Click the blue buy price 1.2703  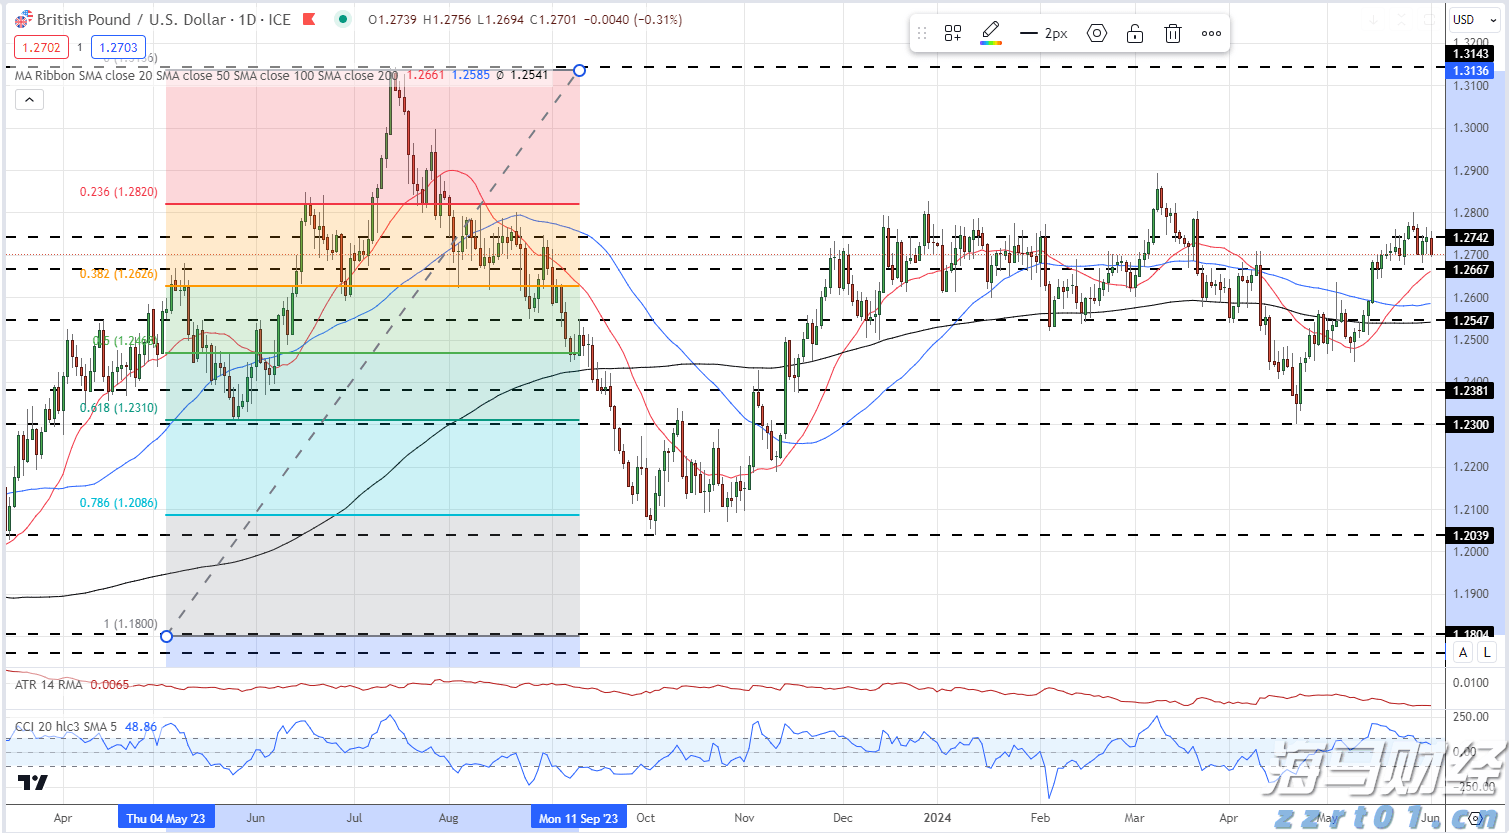click(118, 47)
